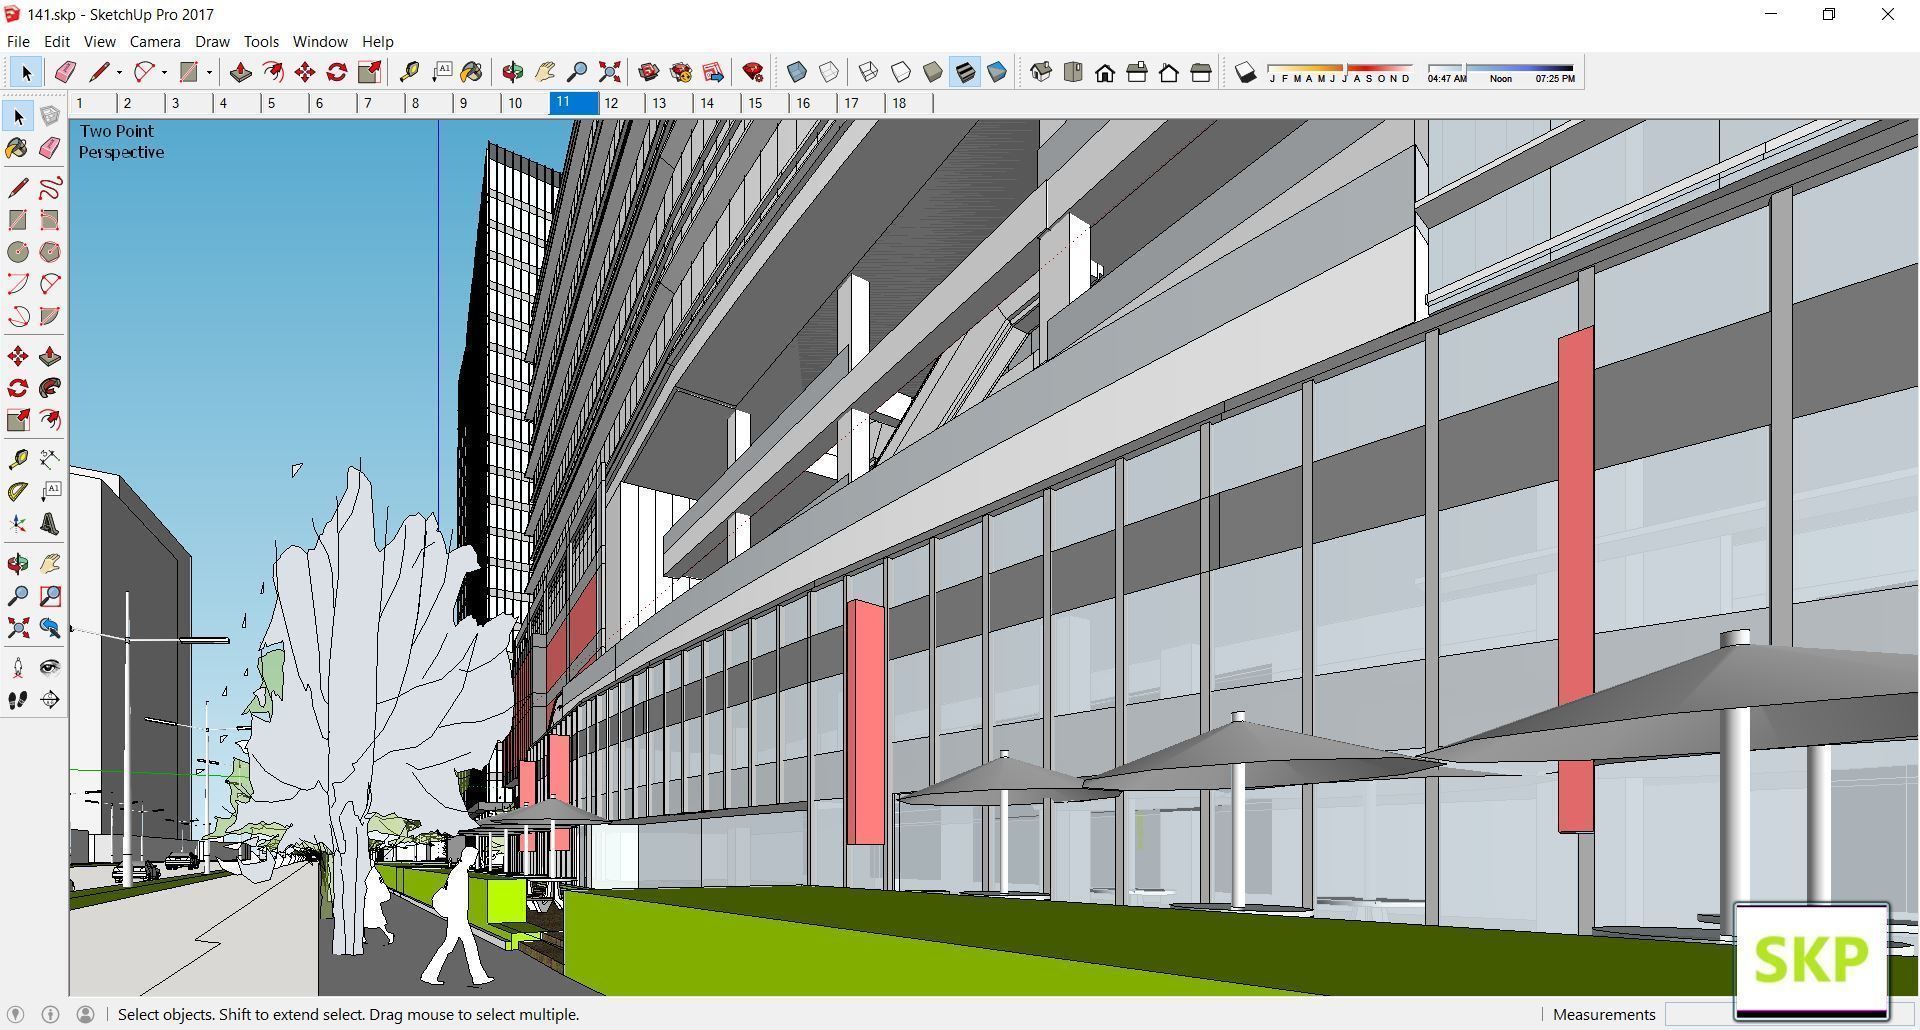The height and width of the screenshot is (1030, 1920).
Task: Select the Circle tool in the left toolbar
Action: click(x=18, y=252)
